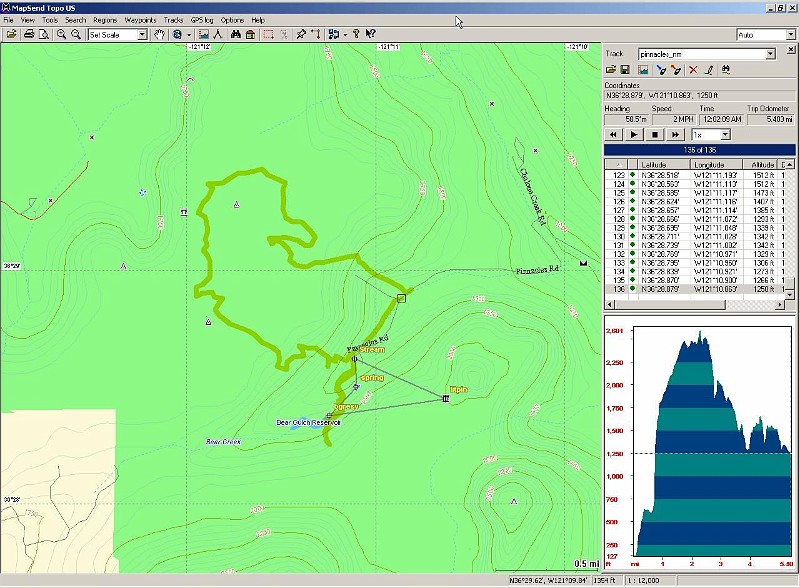This screenshot has width=800, height=588.
Task: Click the binoculars Search icon in the main toolbar
Action: coord(236,34)
